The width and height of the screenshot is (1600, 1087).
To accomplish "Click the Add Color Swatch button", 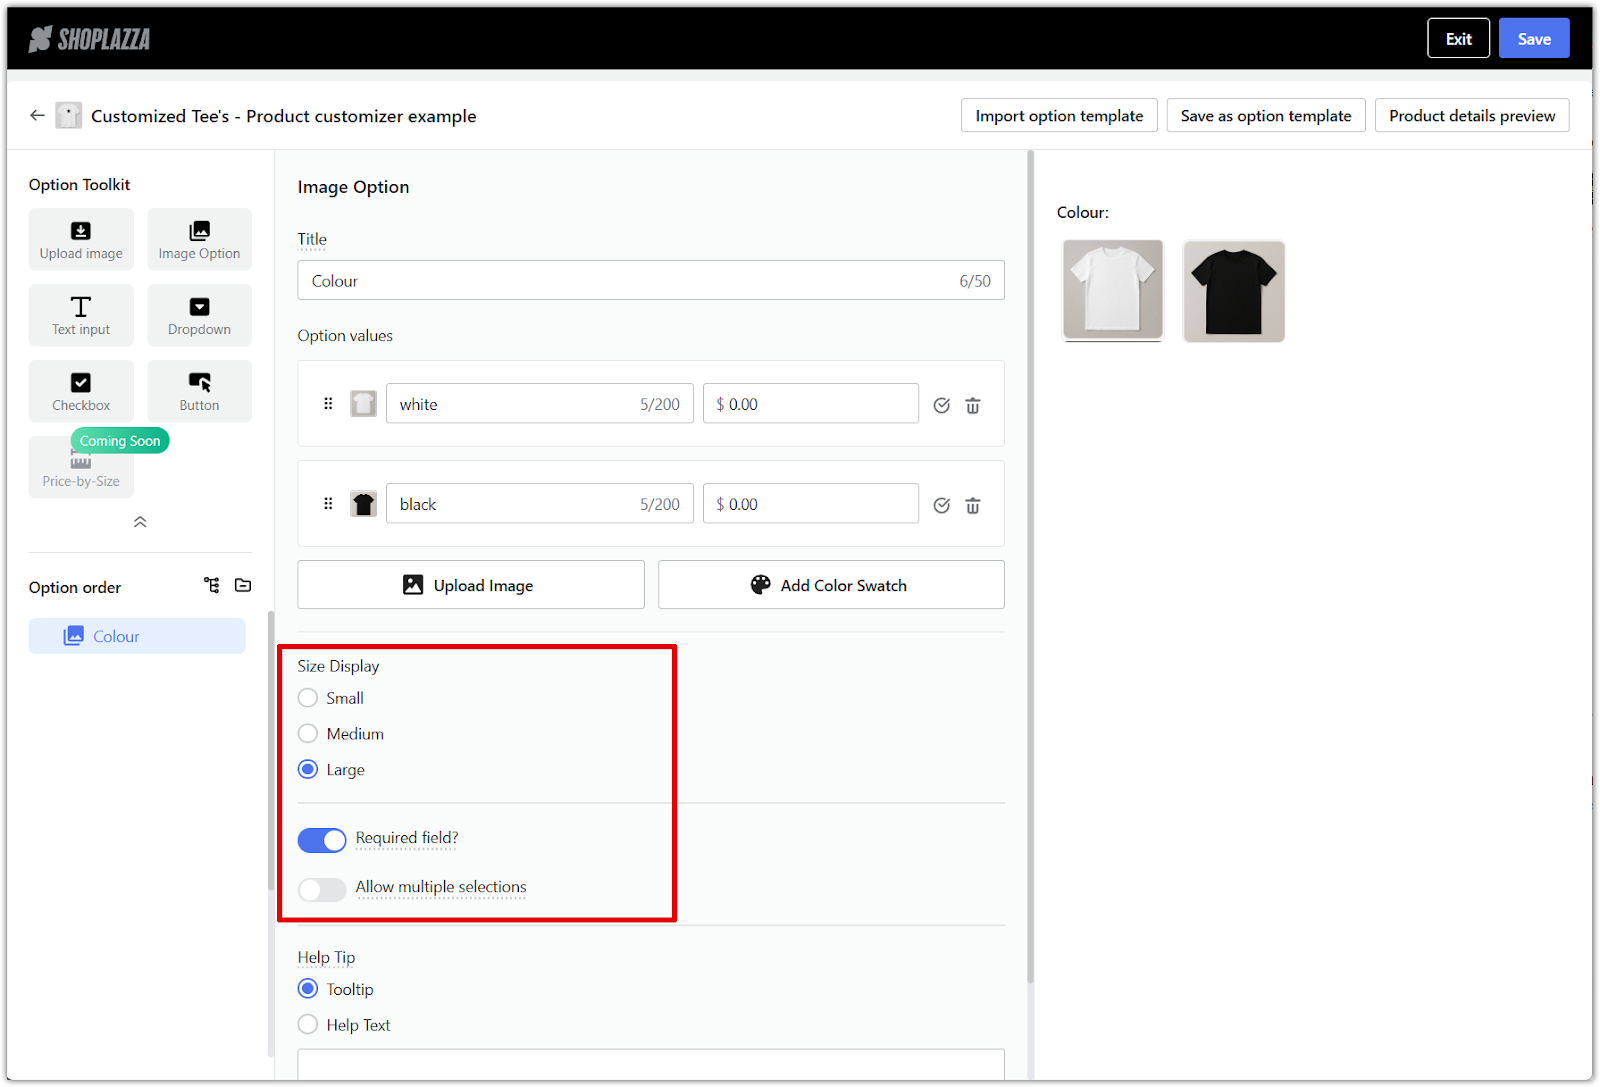I will pyautogui.click(x=831, y=585).
